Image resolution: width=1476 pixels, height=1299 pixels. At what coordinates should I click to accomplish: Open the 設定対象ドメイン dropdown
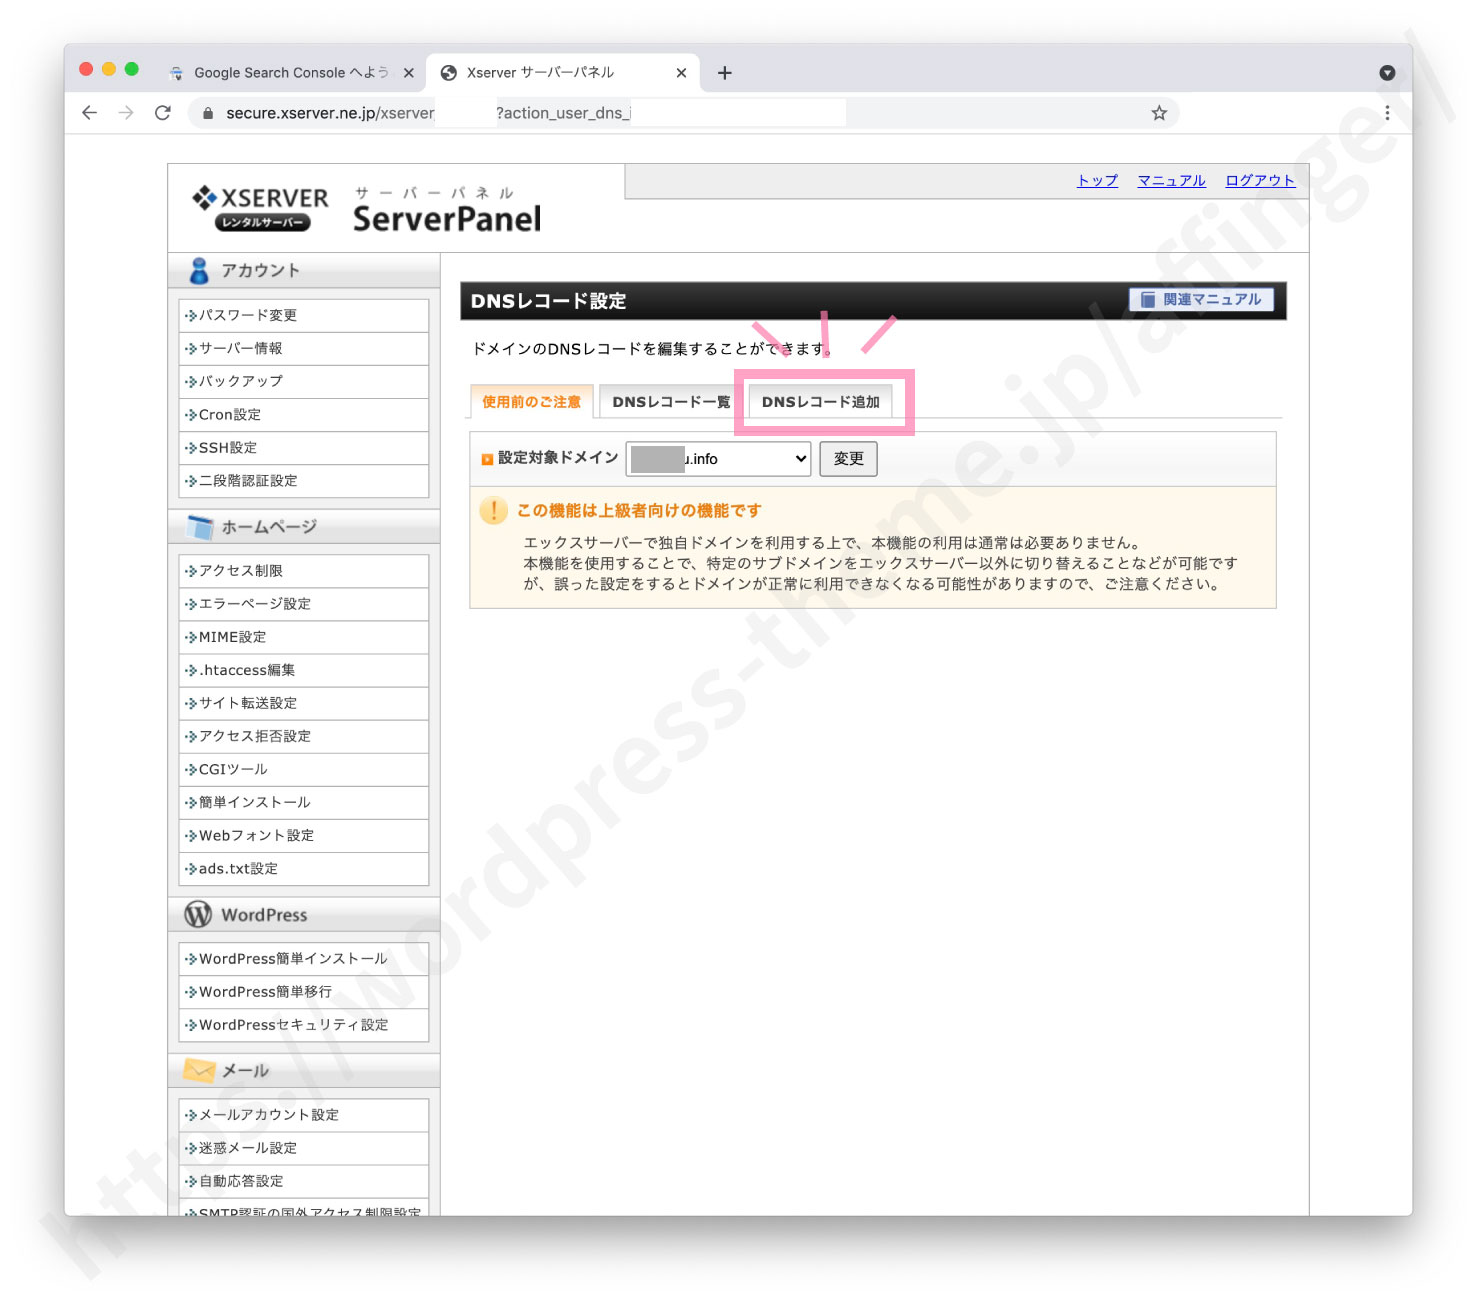718,459
